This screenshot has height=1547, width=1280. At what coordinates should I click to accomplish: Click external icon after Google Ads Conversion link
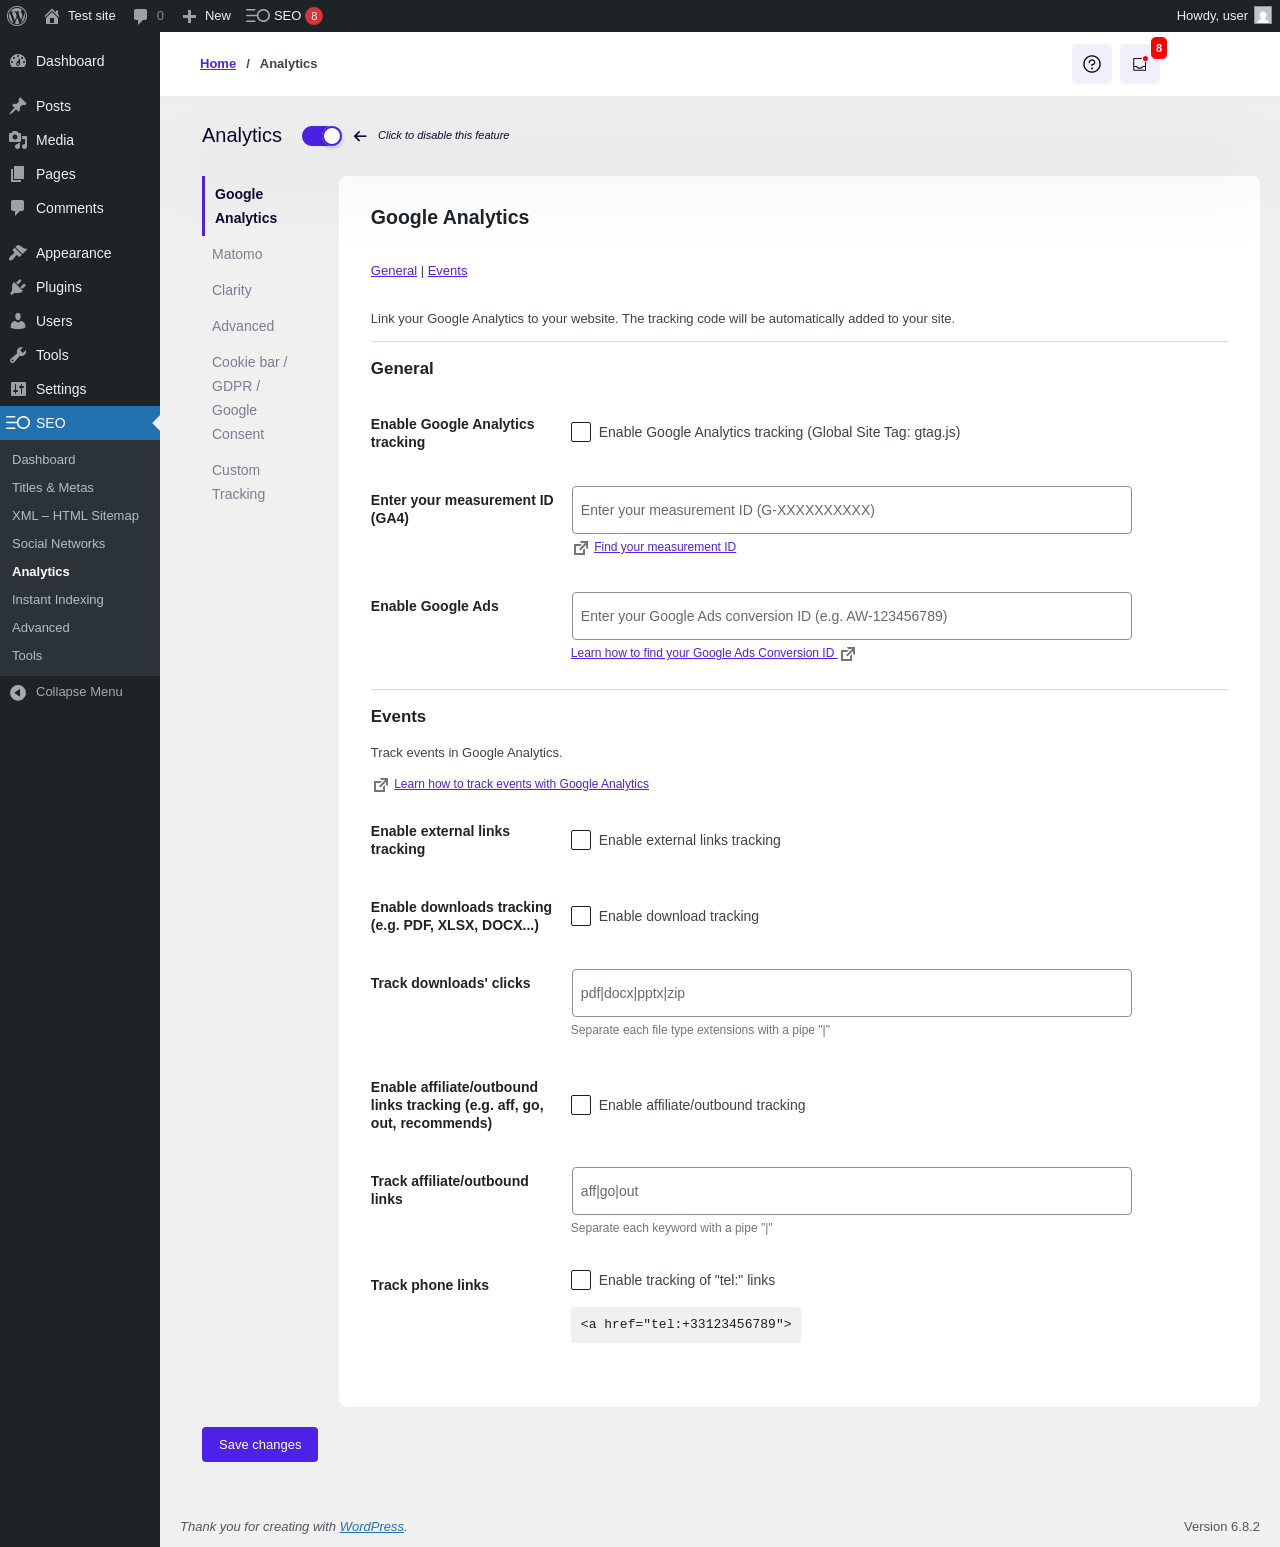point(848,654)
